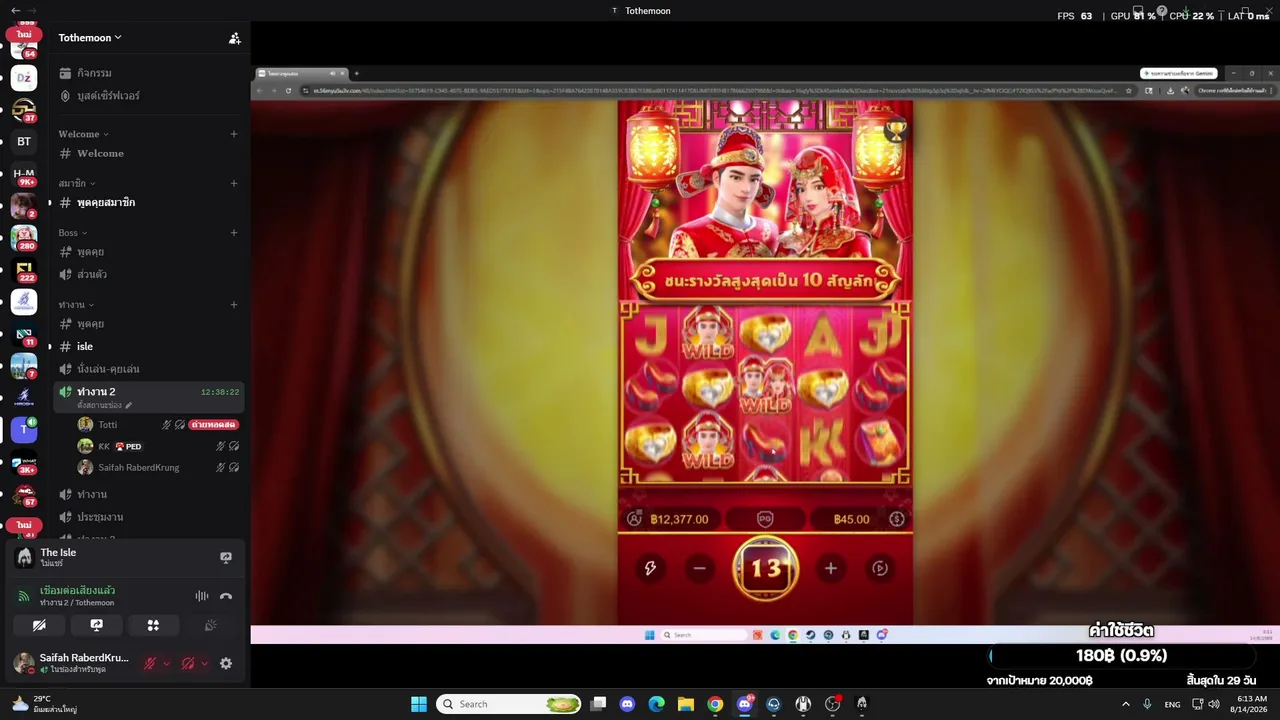The image size is (1280, 720).
Task: Open the isle text channel
Action: click(150, 346)
